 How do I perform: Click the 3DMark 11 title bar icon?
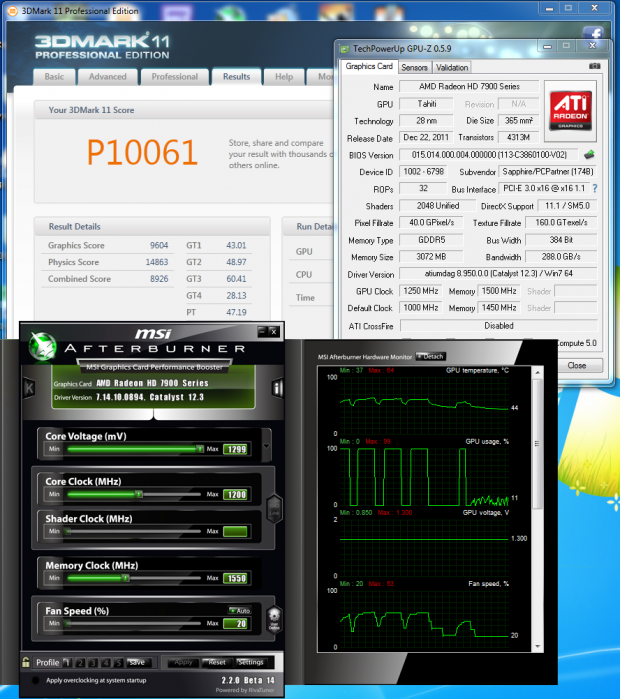(13, 11)
